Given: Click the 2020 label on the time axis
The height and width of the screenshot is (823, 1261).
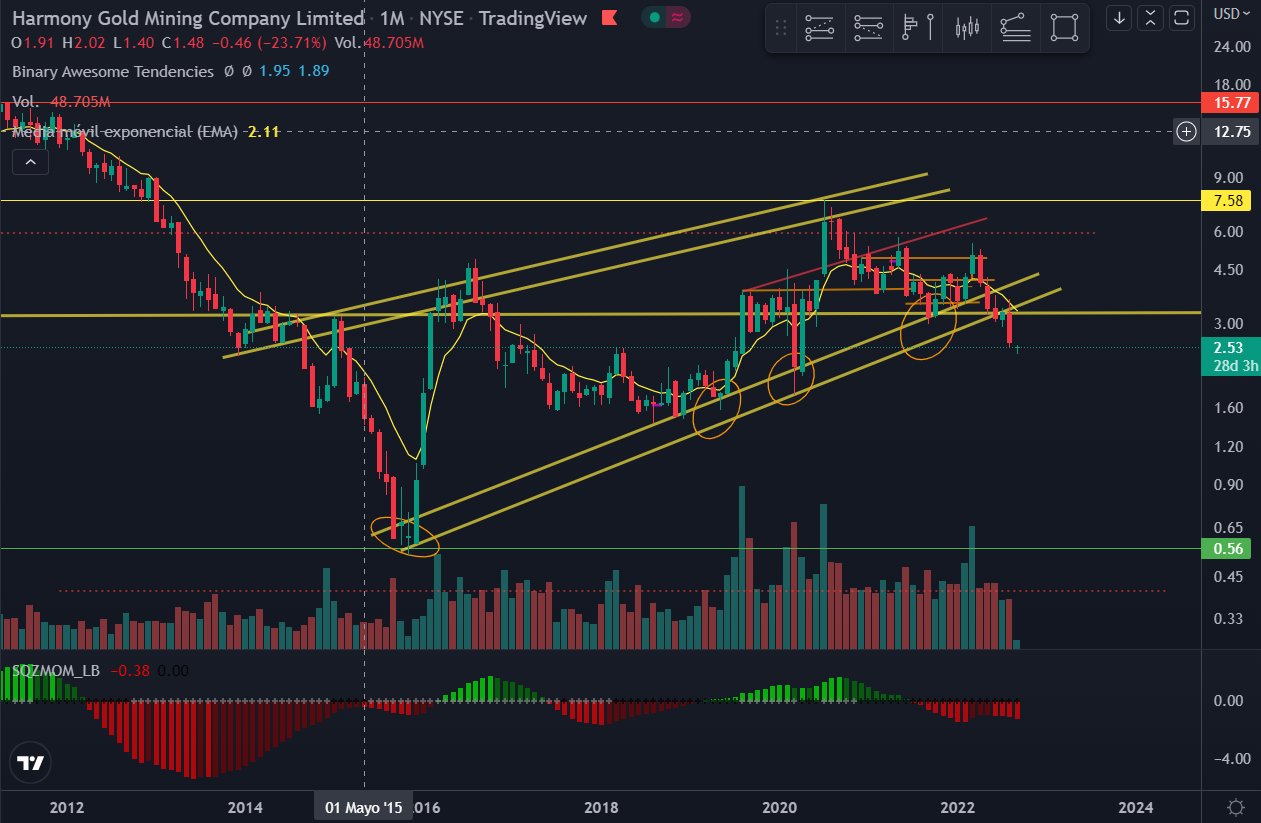Looking at the screenshot, I should 779,807.
